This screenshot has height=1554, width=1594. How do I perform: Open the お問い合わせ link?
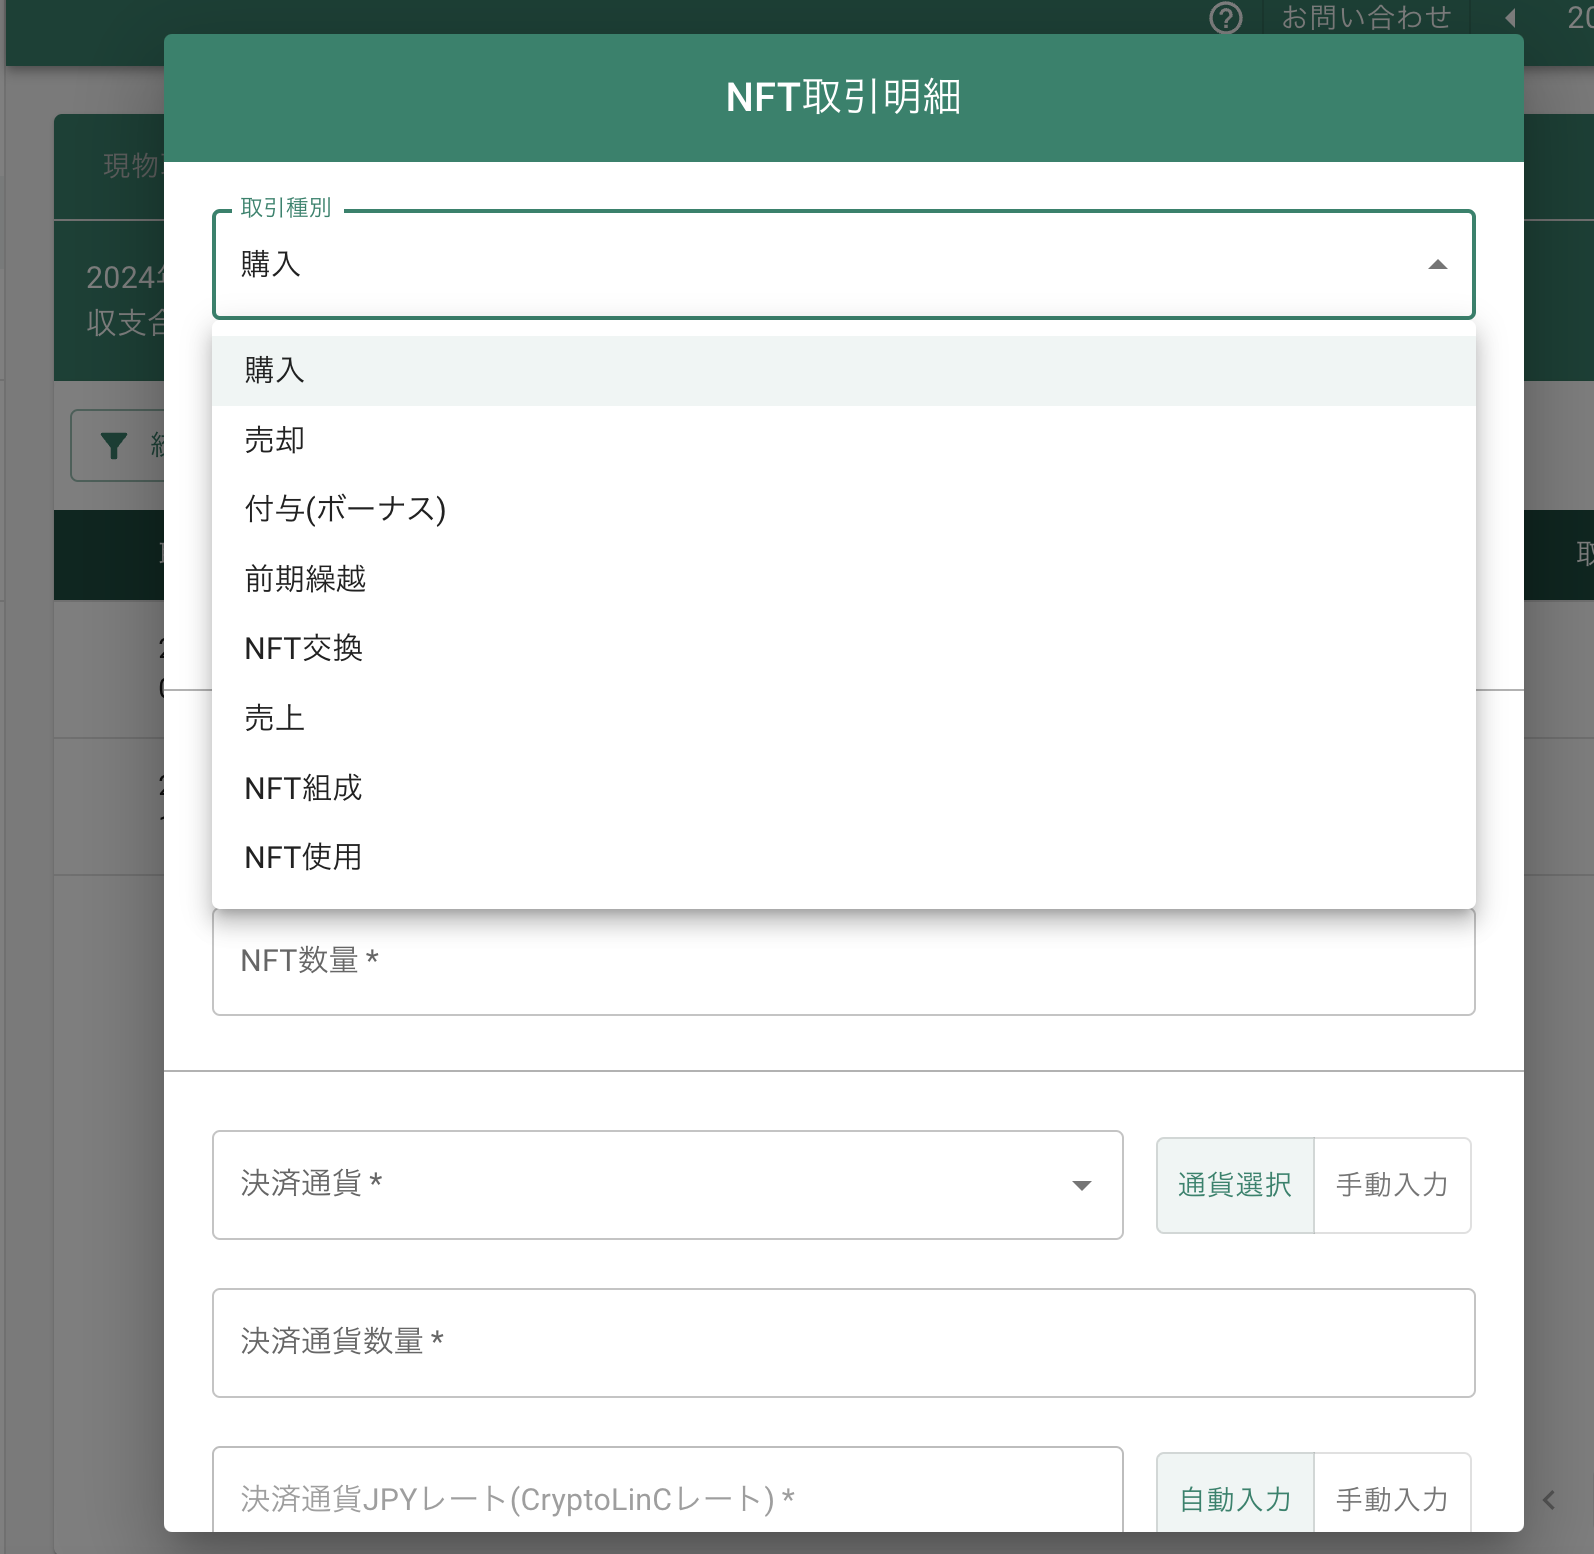click(1365, 17)
